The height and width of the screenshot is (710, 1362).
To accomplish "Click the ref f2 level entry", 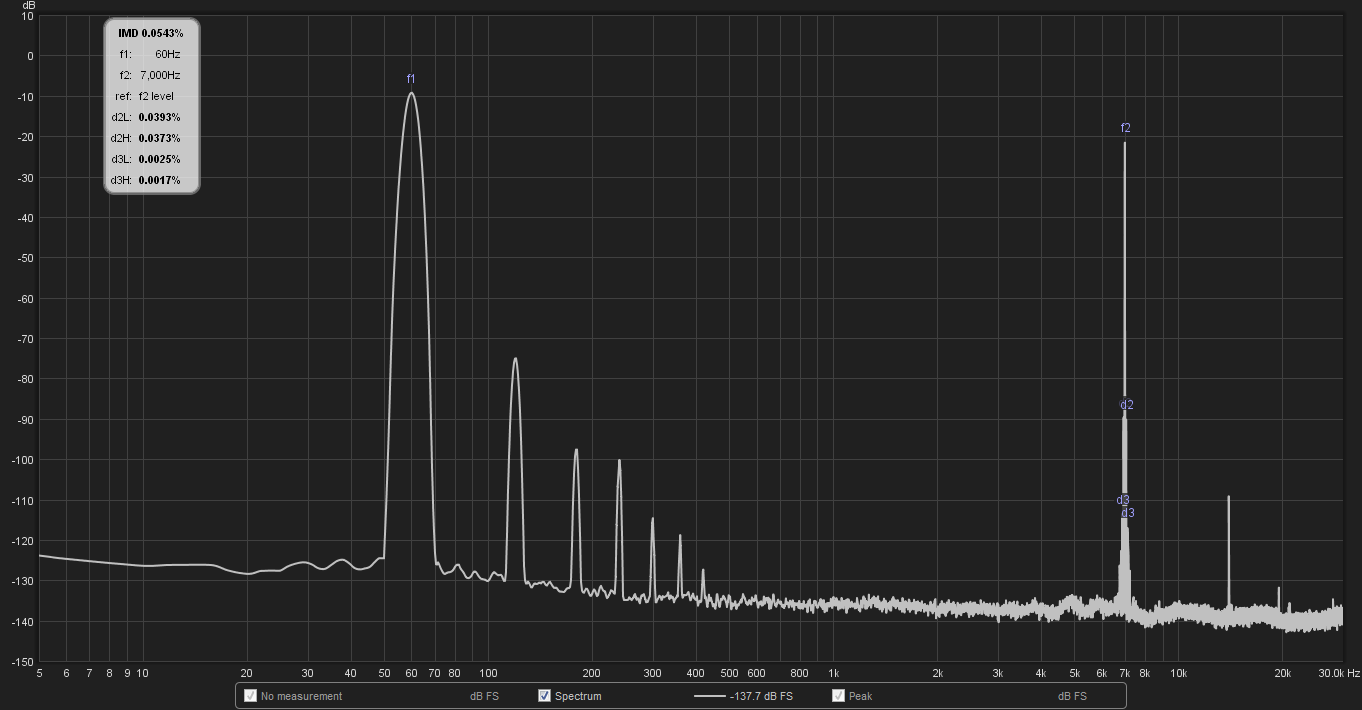I will point(156,96).
